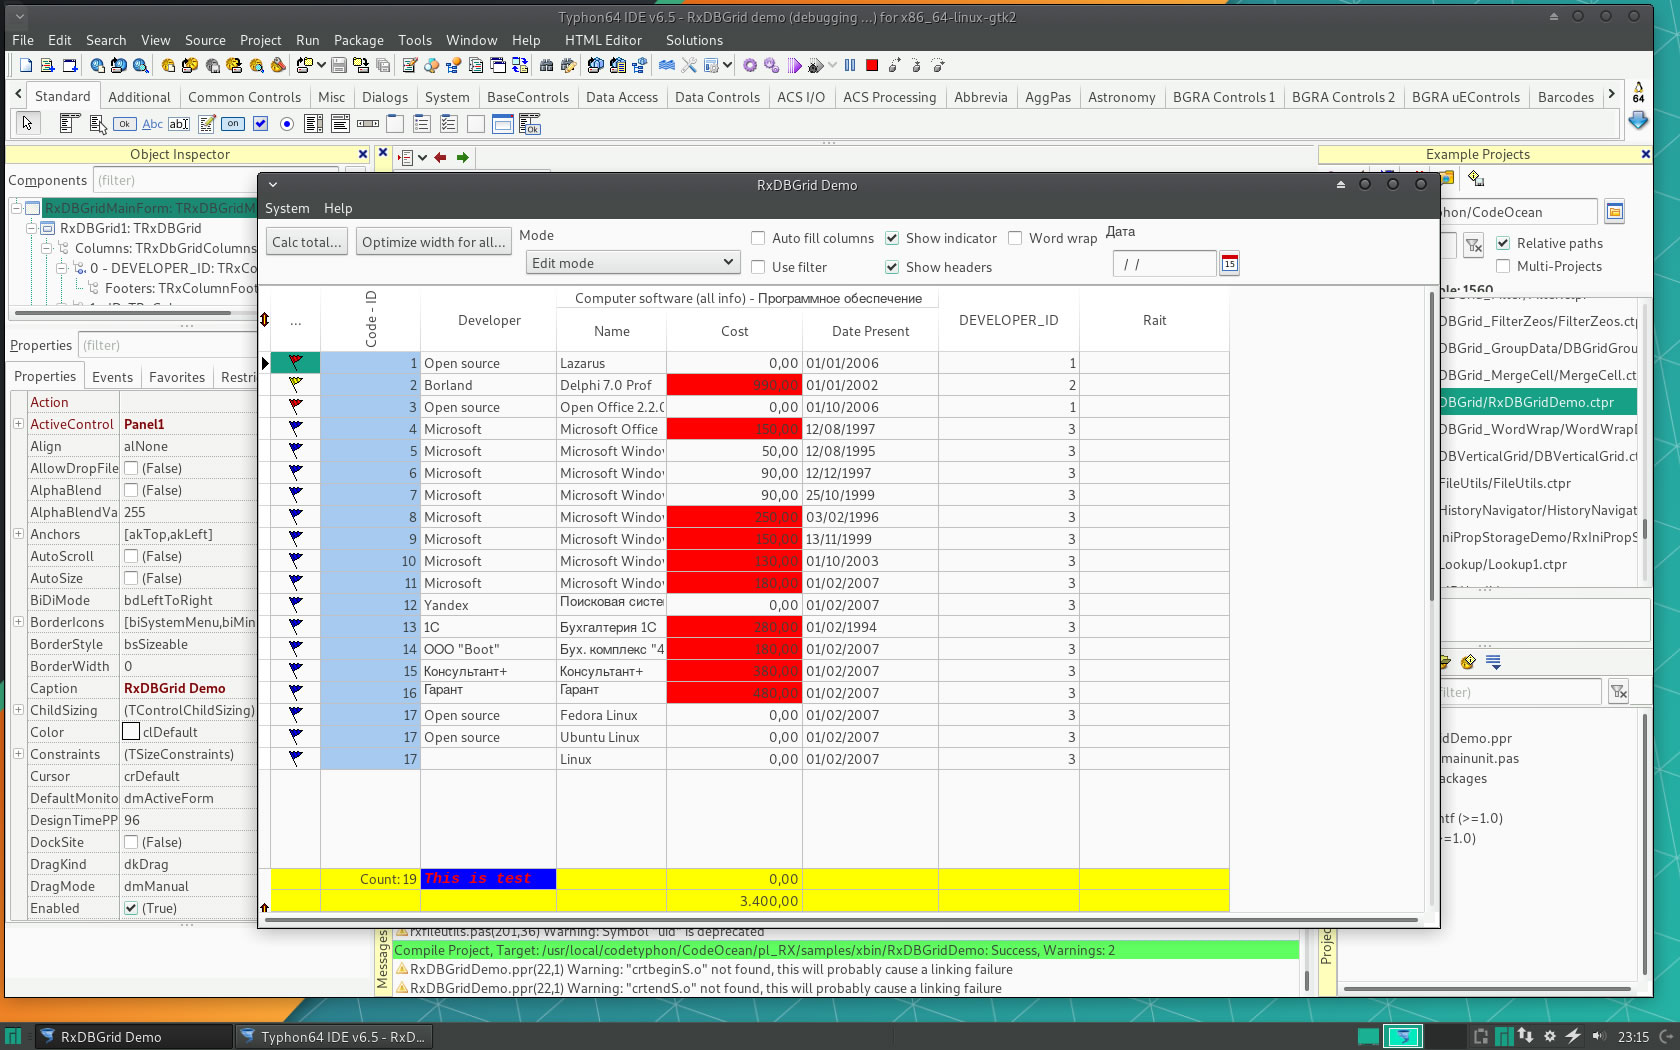This screenshot has height=1050, width=1680.
Task: Open the wrench and screwdriver options icon
Action: tap(689, 65)
